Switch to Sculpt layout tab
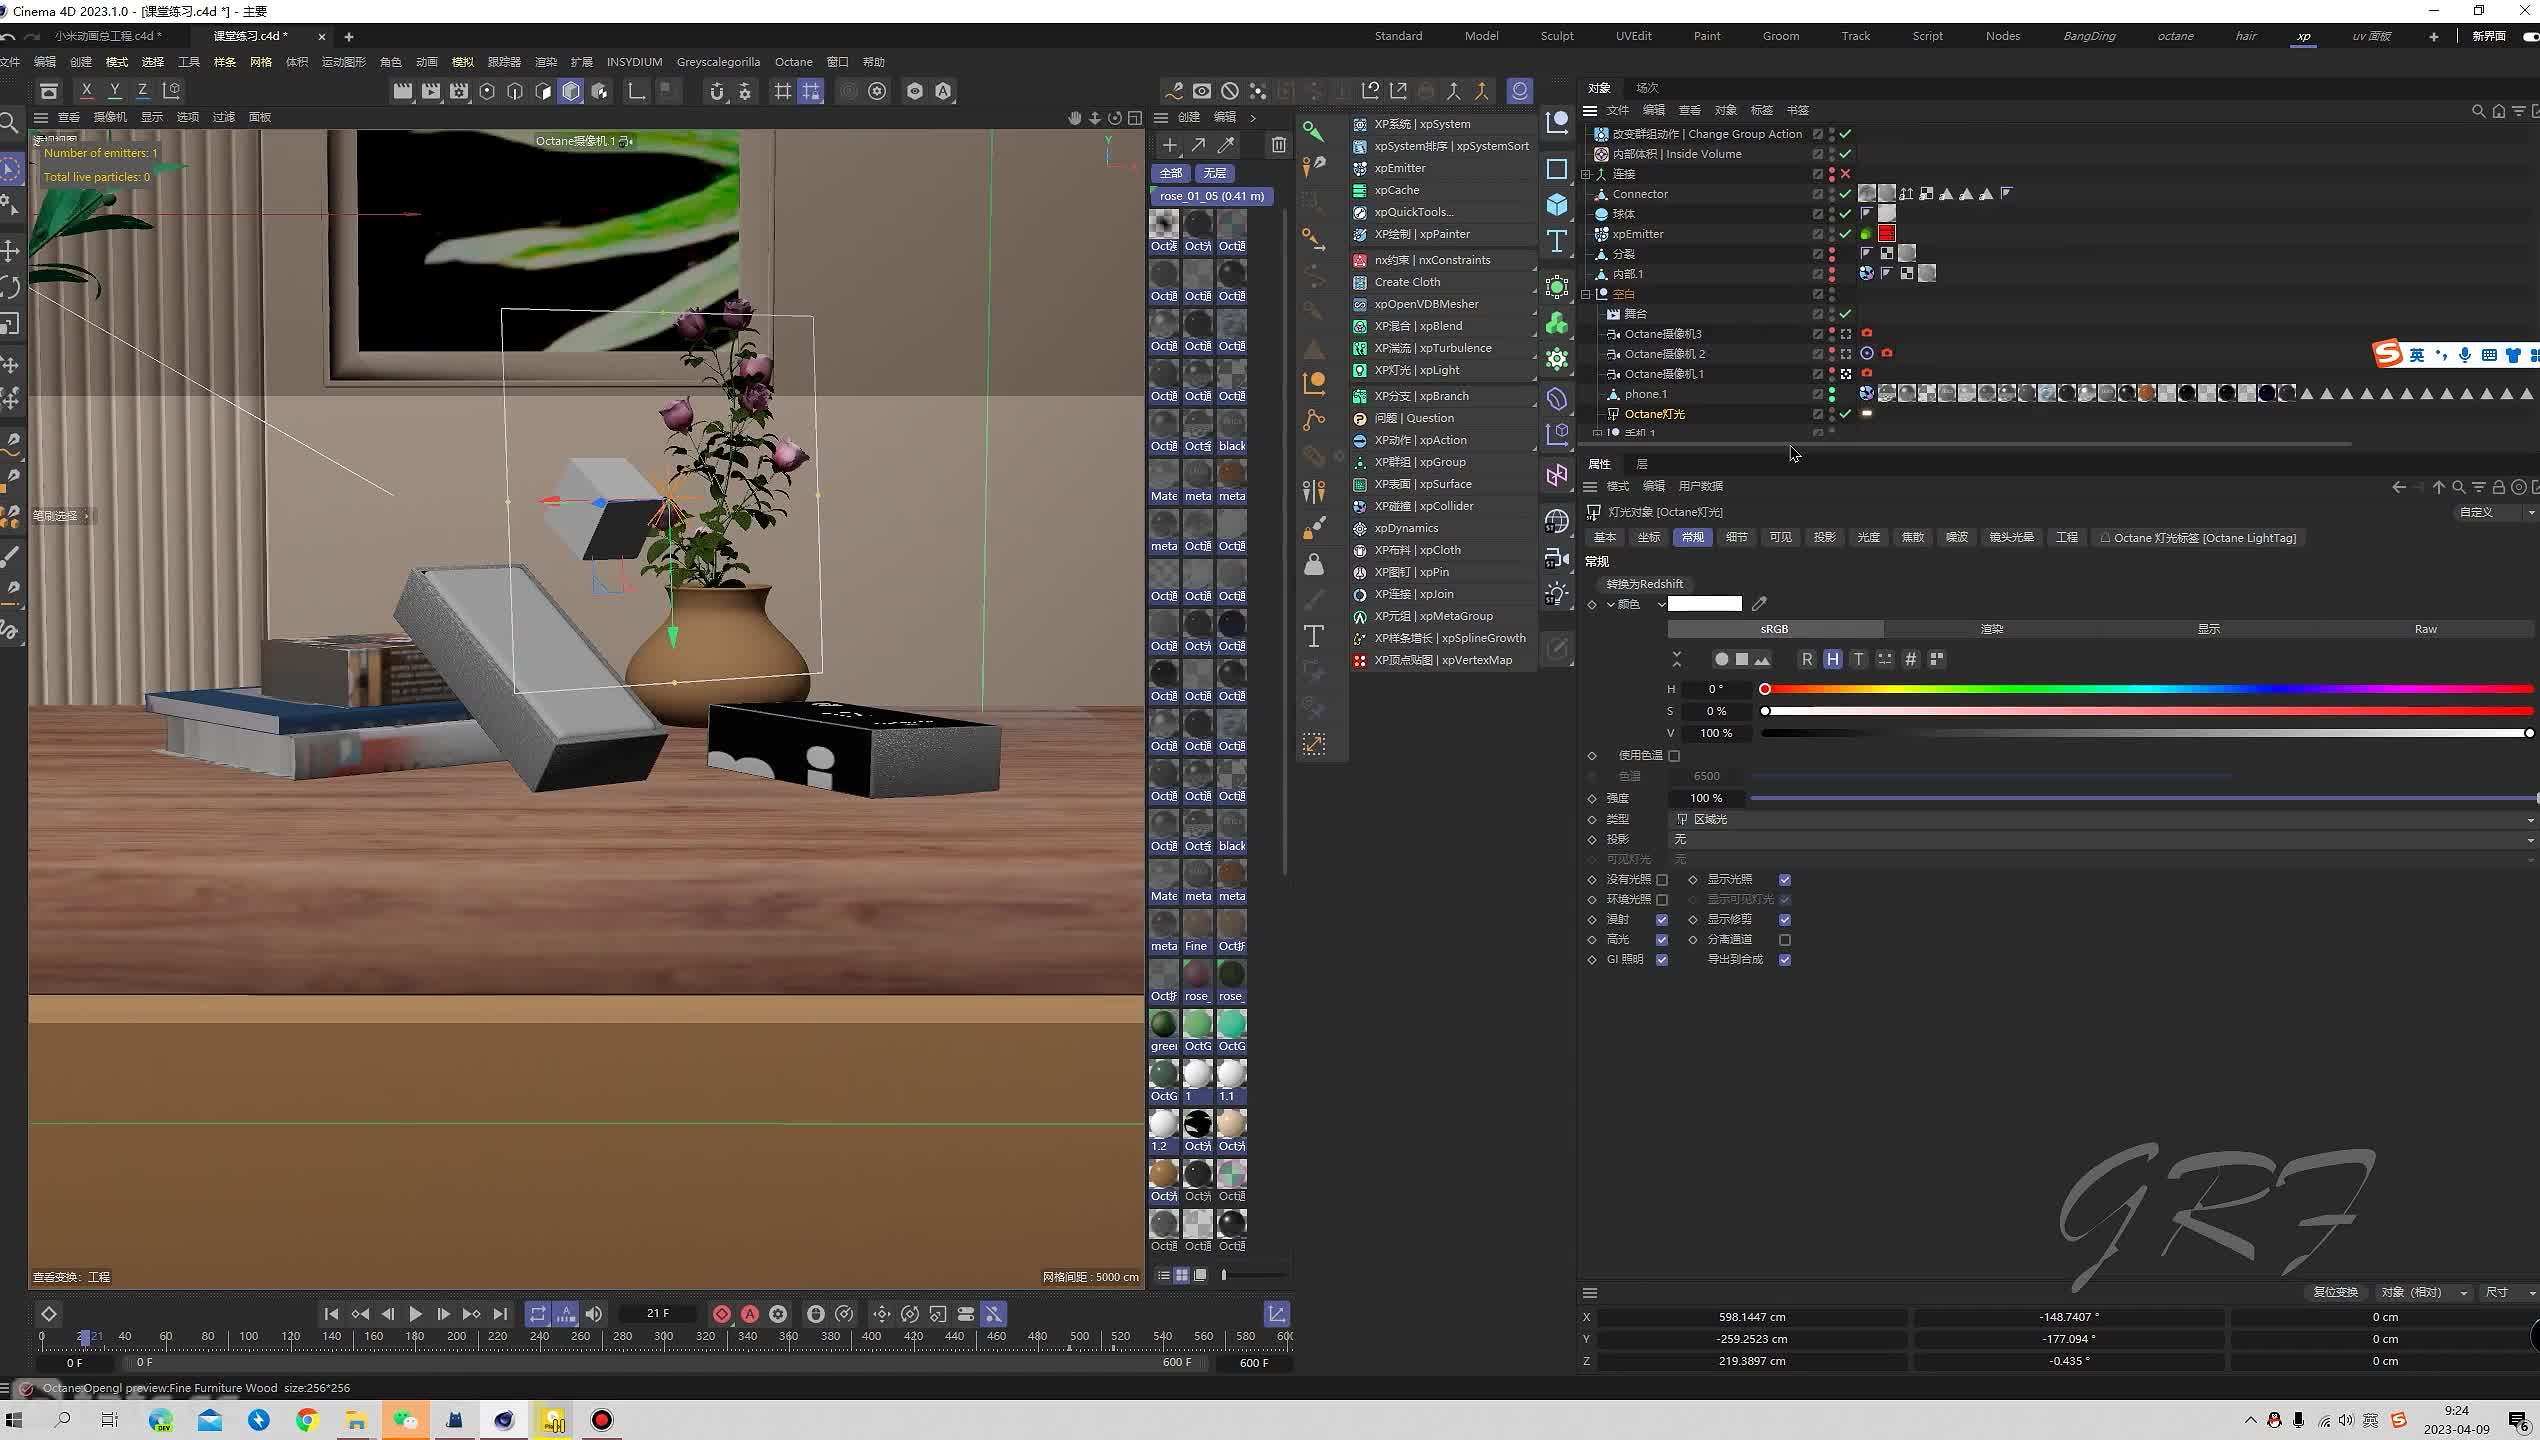2540x1440 pixels. pos(1557,36)
